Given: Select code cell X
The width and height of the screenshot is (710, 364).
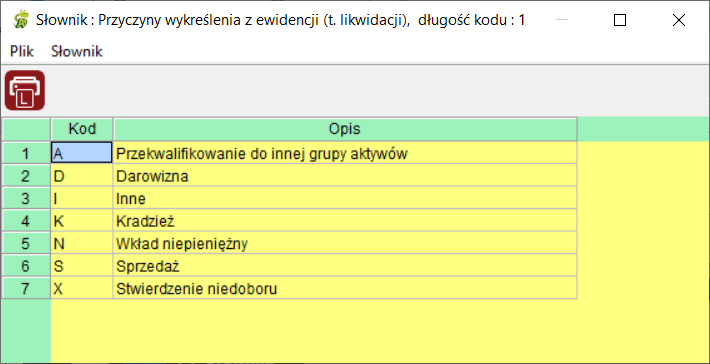Looking at the screenshot, I should [82, 288].
